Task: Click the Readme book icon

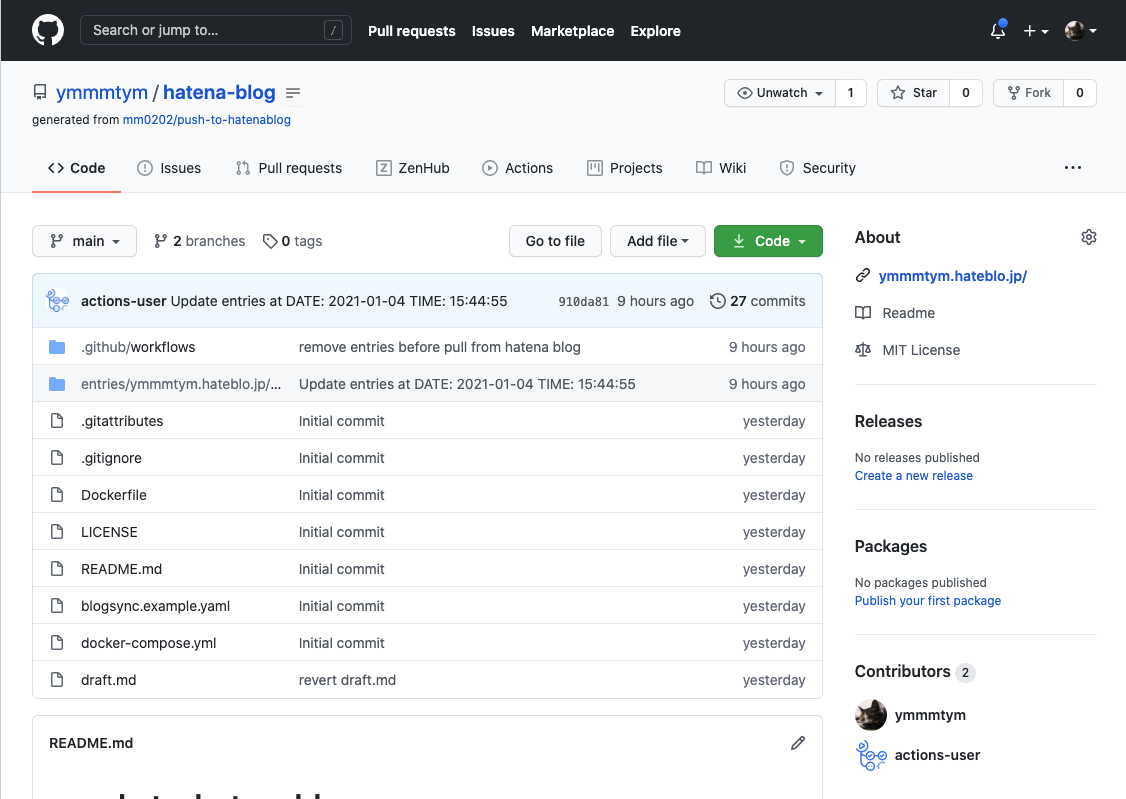Action: point(862,313)
